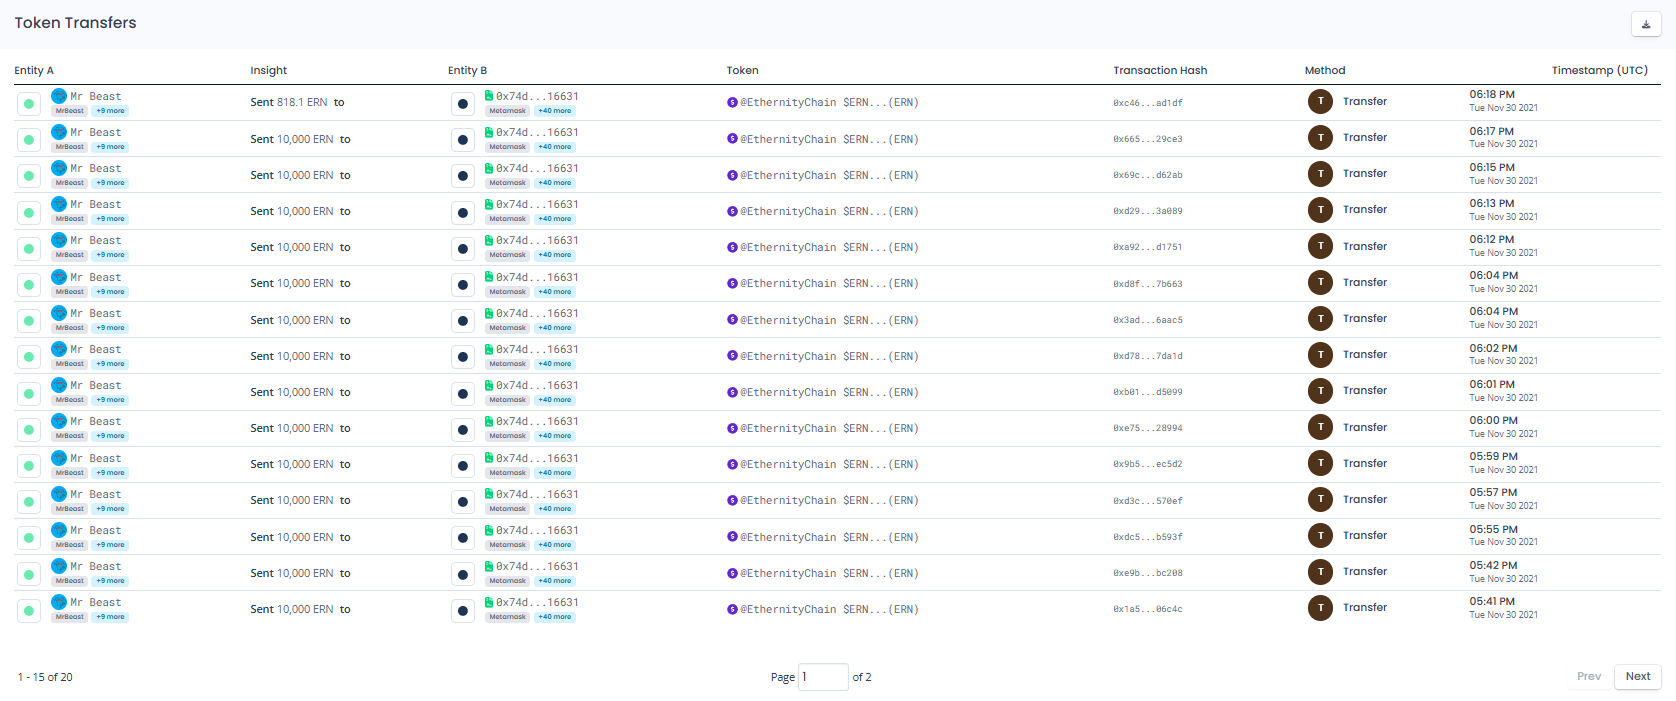Toggle the green dot box in the 06:00 PM row

(x=29, y=429)
